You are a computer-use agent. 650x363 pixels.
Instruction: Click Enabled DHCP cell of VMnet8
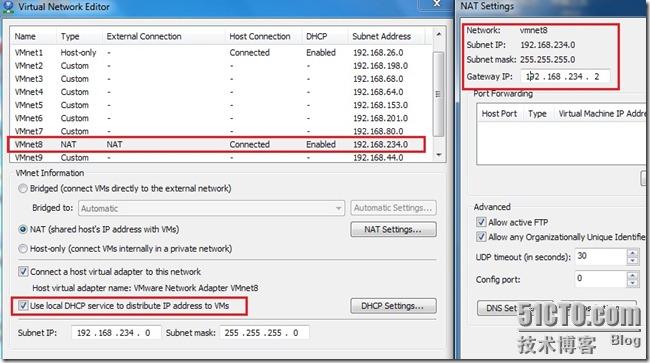pyautogui.click(x=321, y=144)
